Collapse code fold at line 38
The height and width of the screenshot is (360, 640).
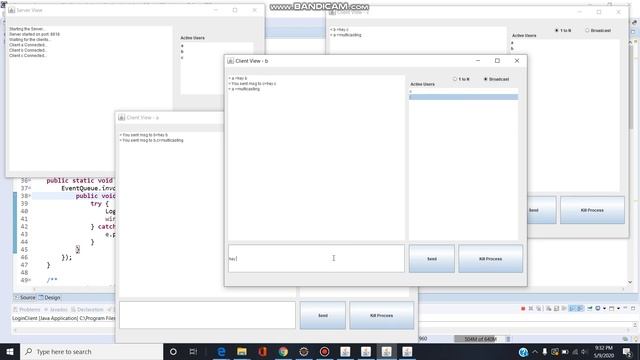tap(29, 196)
